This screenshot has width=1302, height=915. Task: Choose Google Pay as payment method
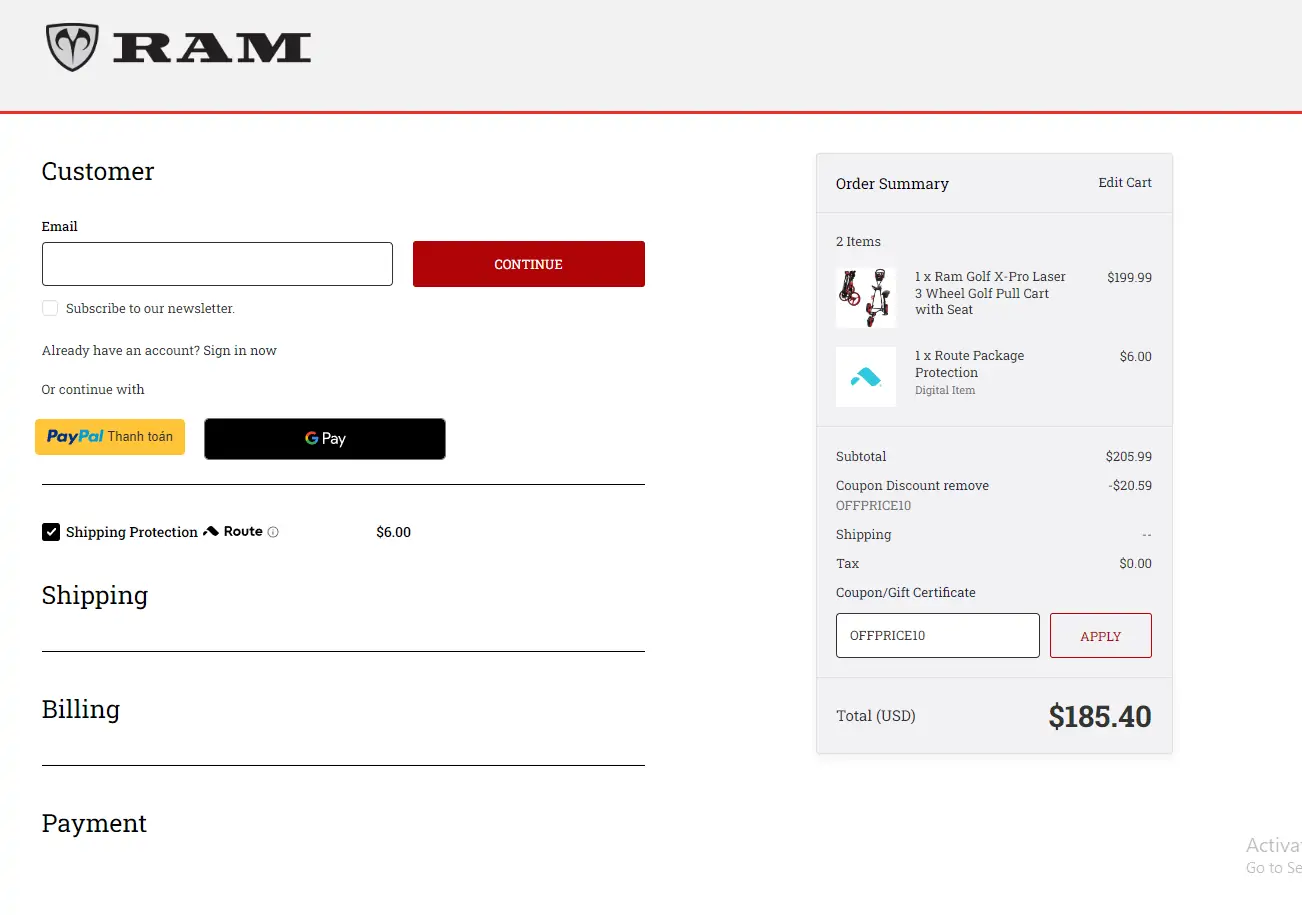click(324, 439)
